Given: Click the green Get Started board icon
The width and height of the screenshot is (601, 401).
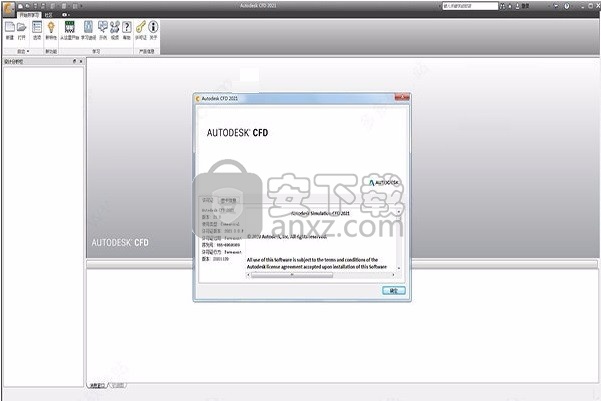Looking at the screenshot, I should pyautogui.click(x=69, y=27).
